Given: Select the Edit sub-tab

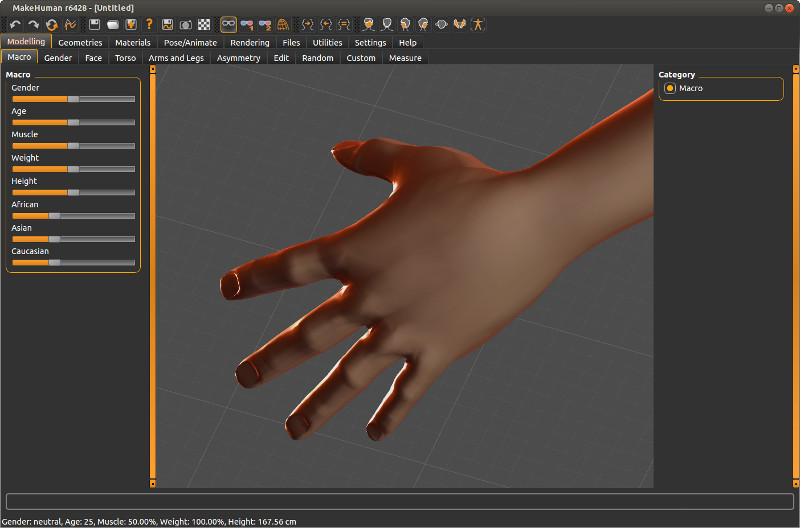Looking at the screenshot, I should point(281,58).
